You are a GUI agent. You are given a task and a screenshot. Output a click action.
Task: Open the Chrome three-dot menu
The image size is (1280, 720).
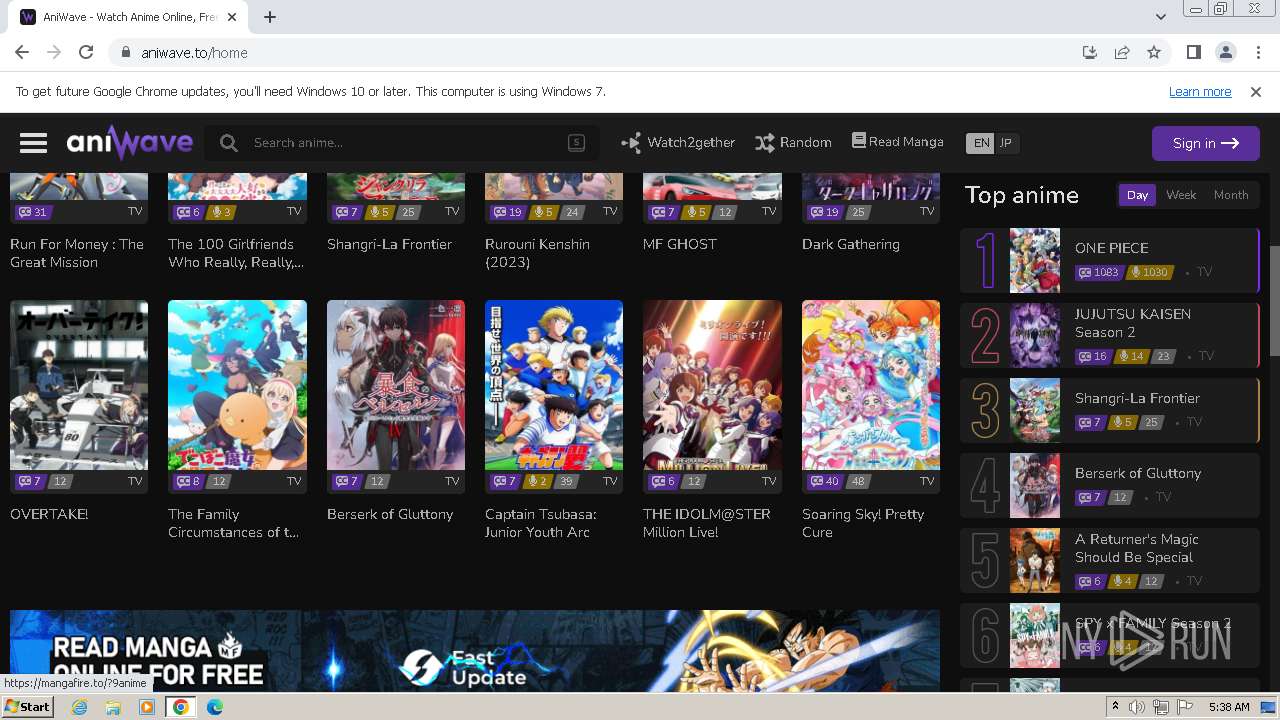click(1257, 53)
